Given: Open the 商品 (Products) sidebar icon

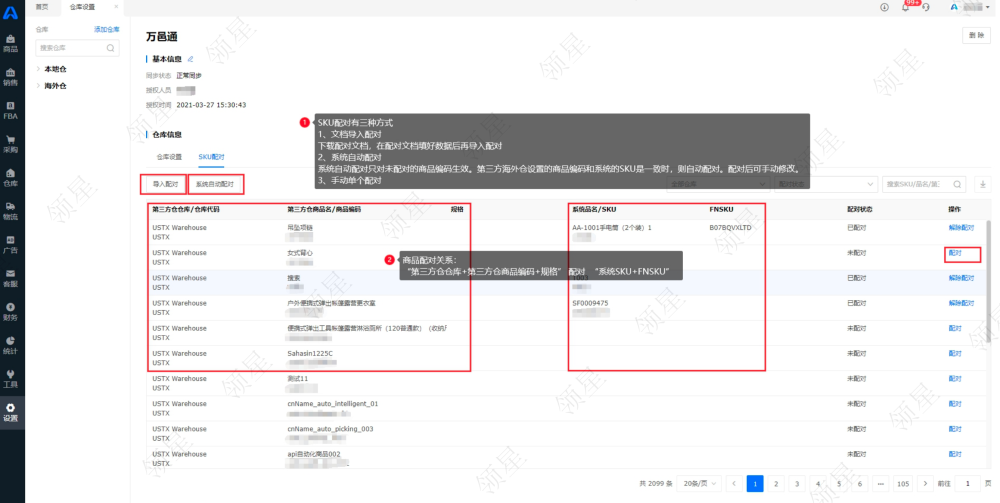Looking at the screenshot, I should pos(11,42).
